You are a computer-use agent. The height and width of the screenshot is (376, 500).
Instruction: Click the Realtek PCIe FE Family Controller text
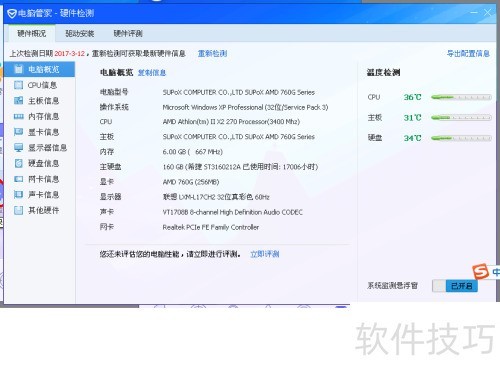(211, 227)
